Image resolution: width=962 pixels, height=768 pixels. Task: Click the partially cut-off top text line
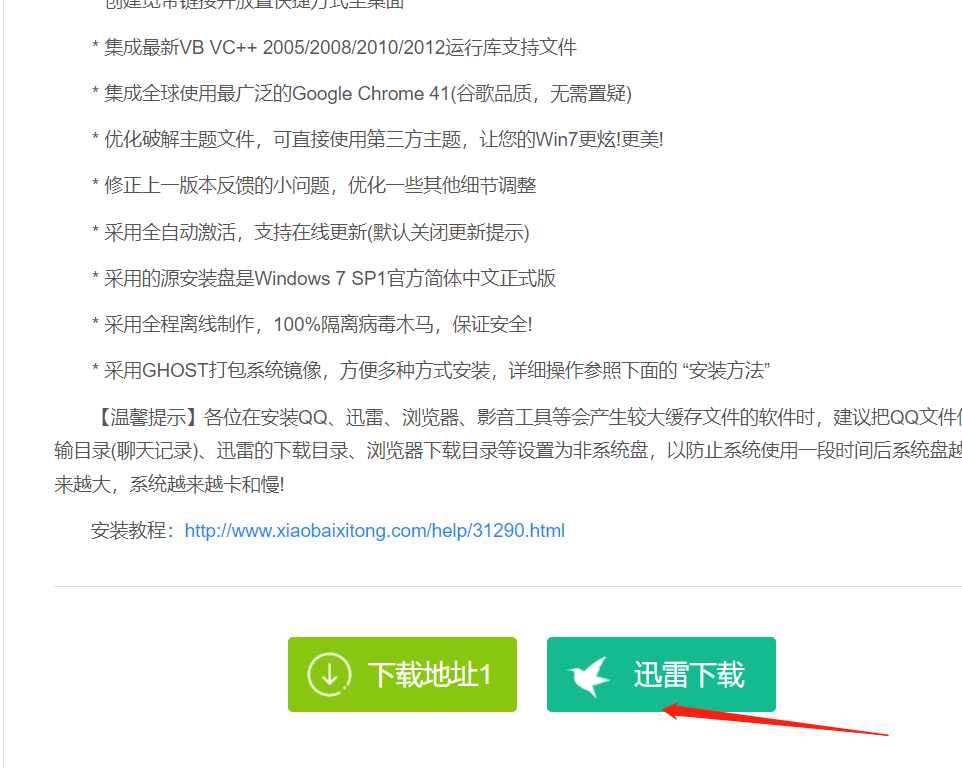(255, 4)
